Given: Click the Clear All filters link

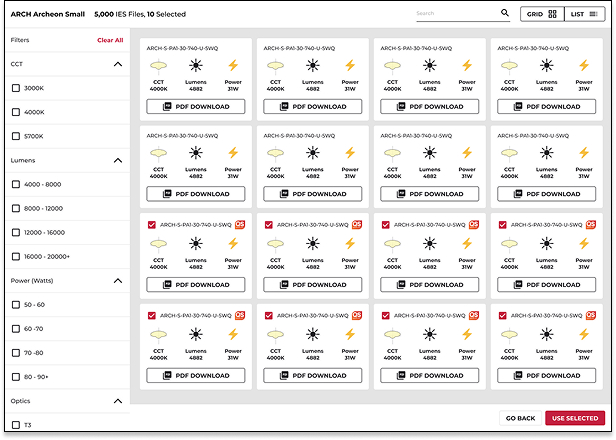Looking at the screenshot, I should click(110, 40).
